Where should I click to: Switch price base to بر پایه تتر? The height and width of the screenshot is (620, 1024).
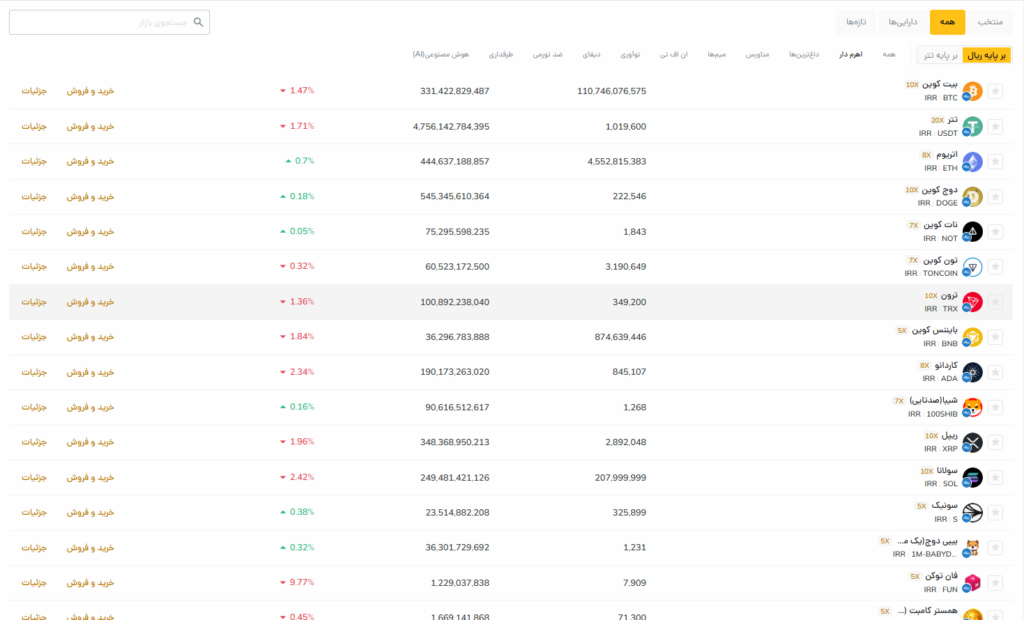point(940,55)
